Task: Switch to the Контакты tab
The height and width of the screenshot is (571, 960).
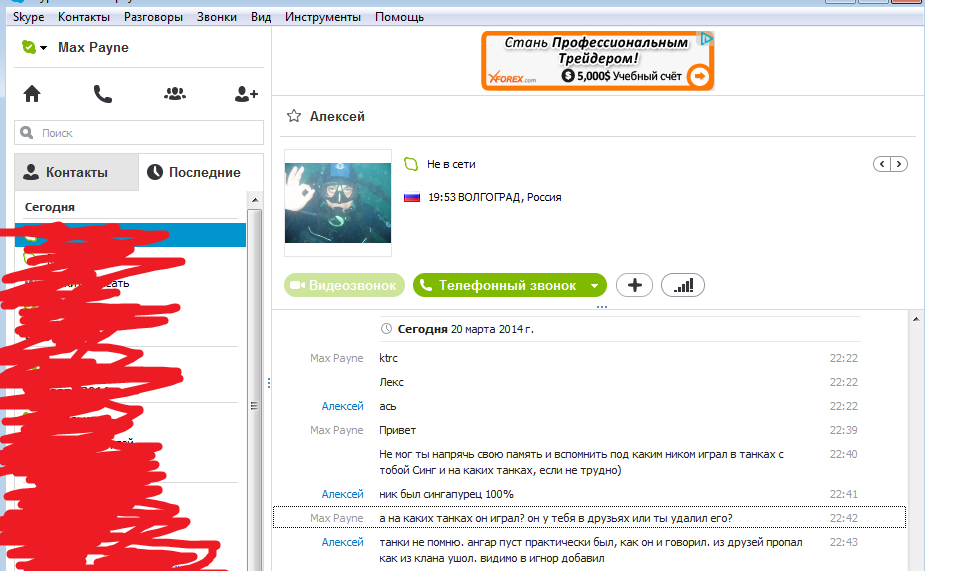Action: (76, 172)
